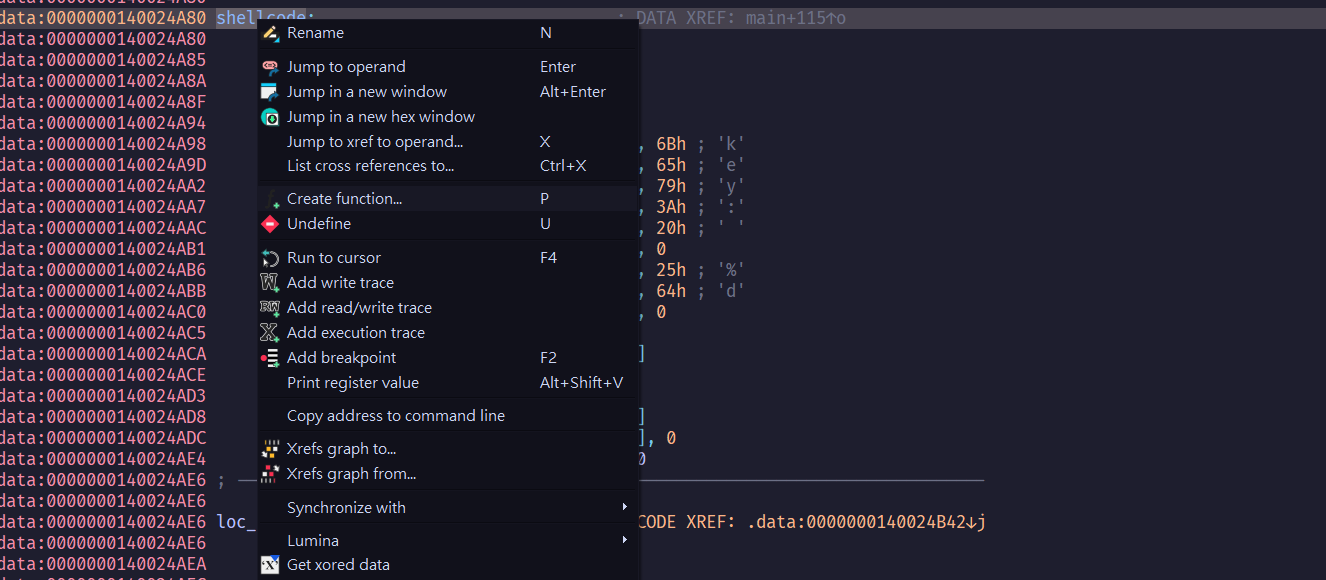Click address data:0000000140024A98
Image resolution: width=1326 pixels, height=580 pixels.
(103, 144)
